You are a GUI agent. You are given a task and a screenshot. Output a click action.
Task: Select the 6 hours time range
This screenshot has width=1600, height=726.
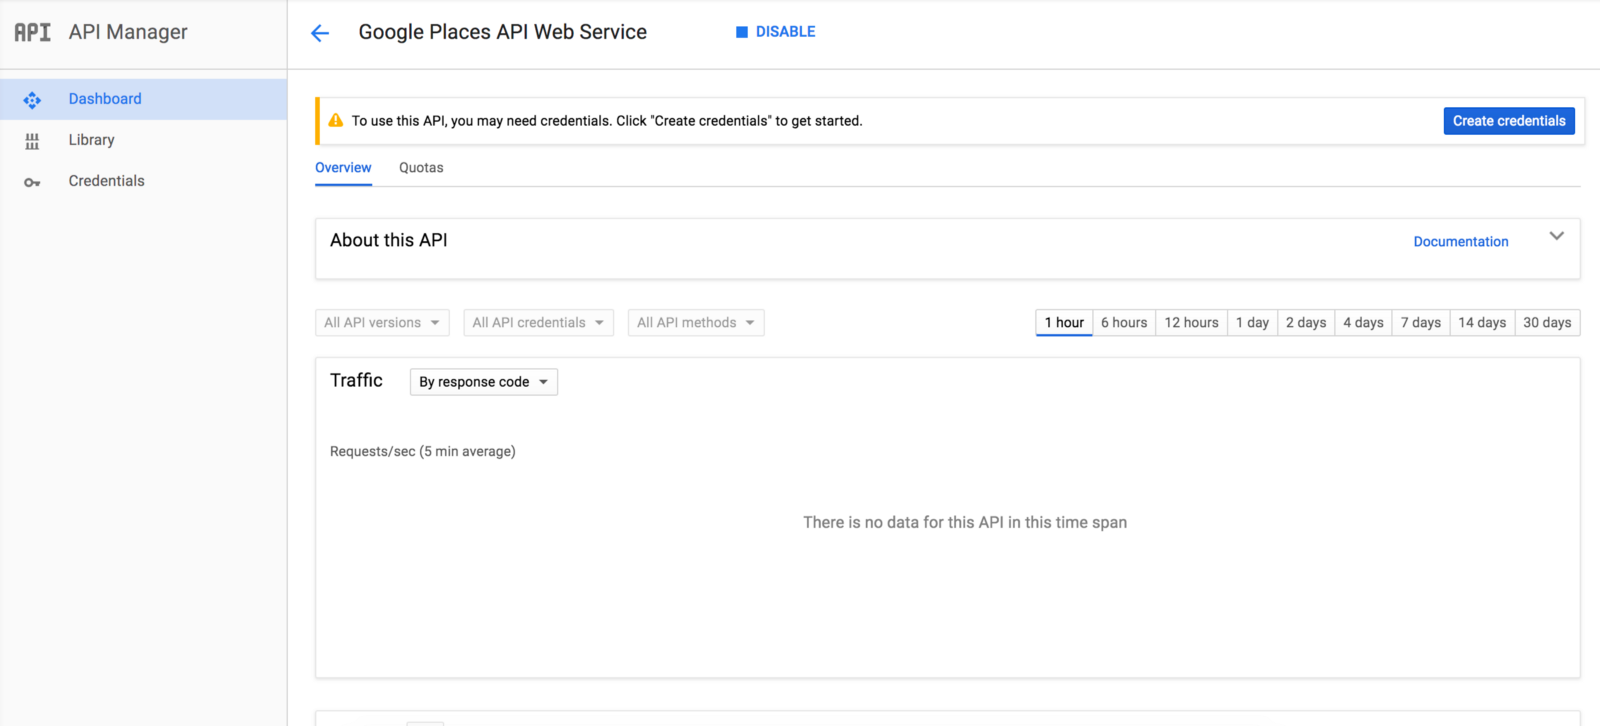1124,323
